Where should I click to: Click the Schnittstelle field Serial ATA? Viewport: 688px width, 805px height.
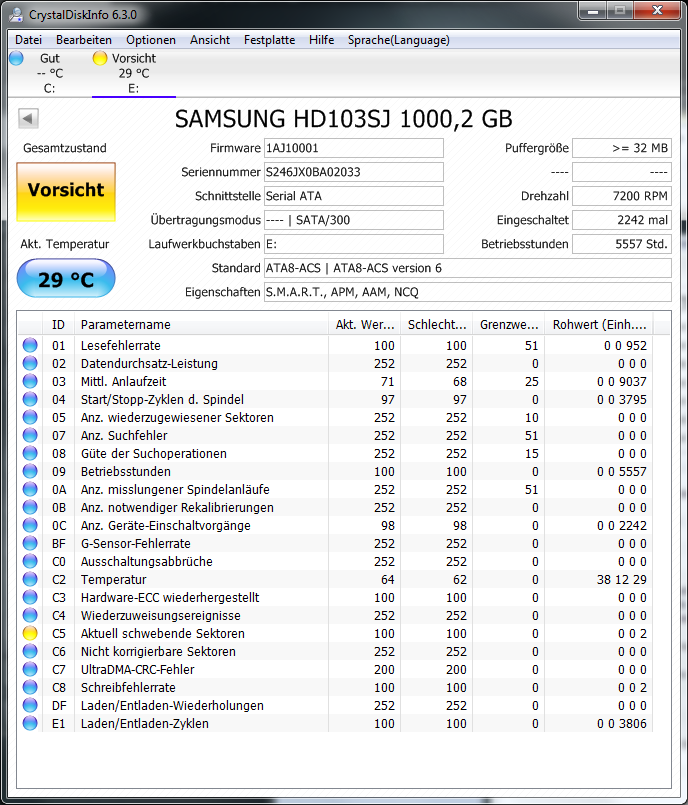point(354,196)
